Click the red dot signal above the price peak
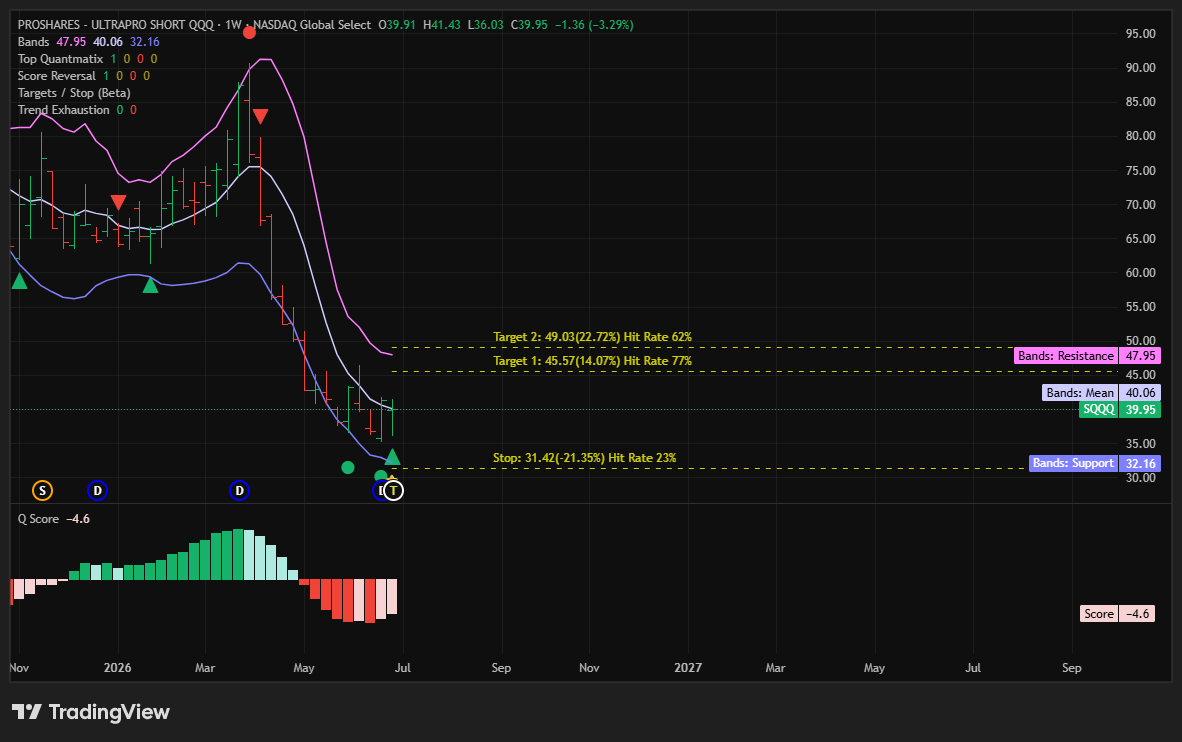This screenshot has height=742, width=1182. [250, 32]
